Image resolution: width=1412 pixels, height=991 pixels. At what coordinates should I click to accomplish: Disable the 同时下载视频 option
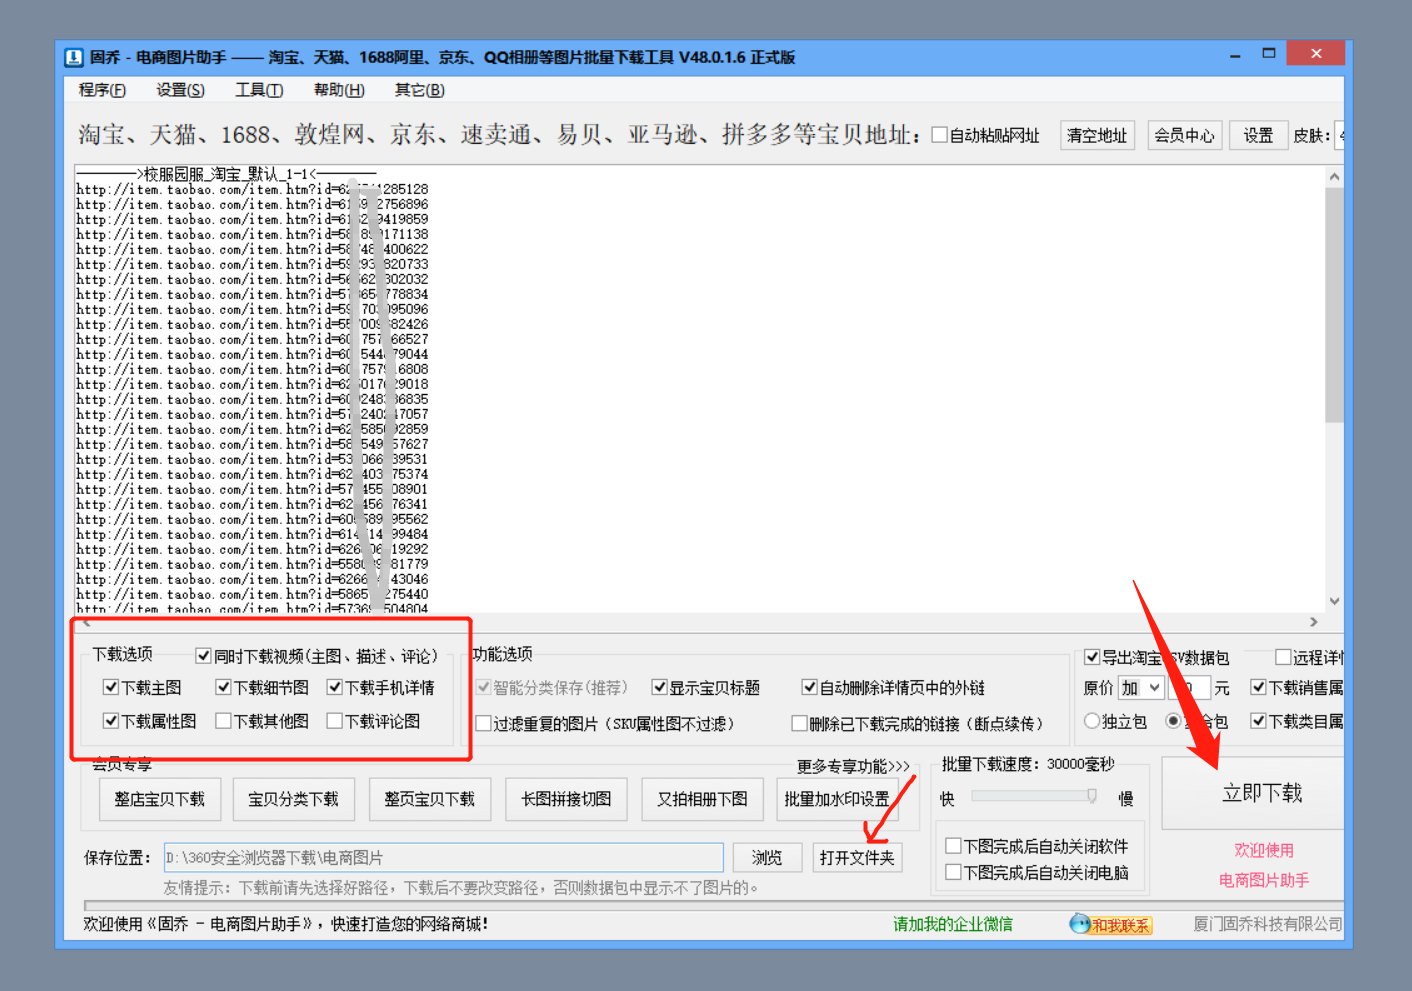click(x=203, y=656)
